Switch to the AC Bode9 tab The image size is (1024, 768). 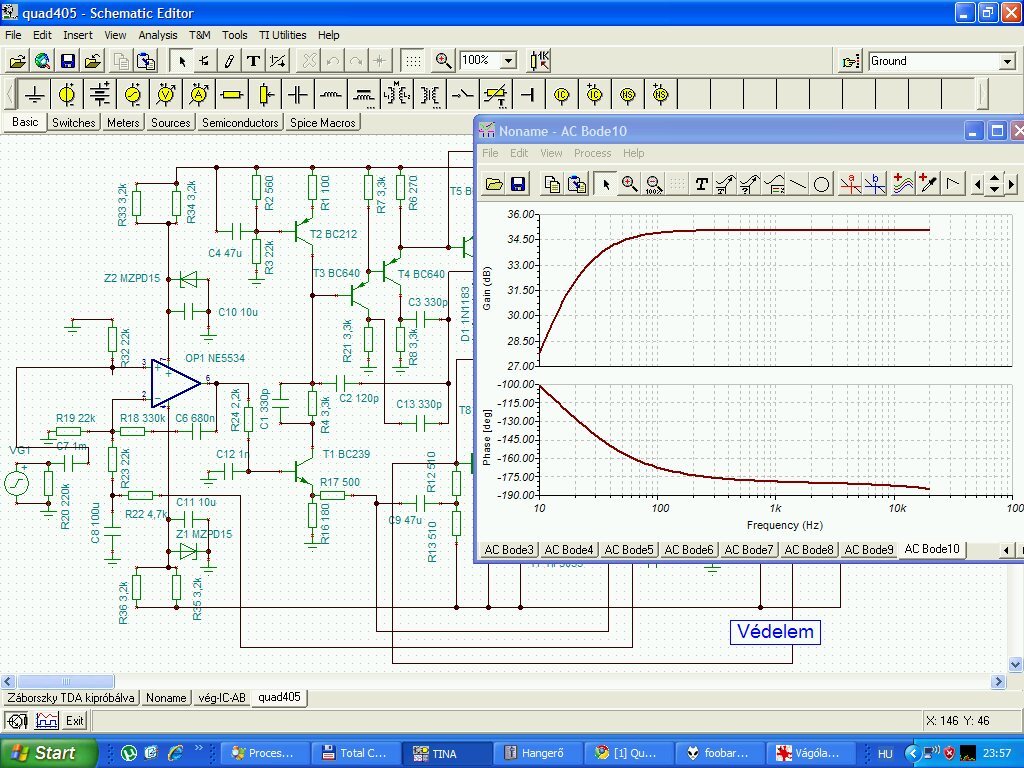pos(869,550)
